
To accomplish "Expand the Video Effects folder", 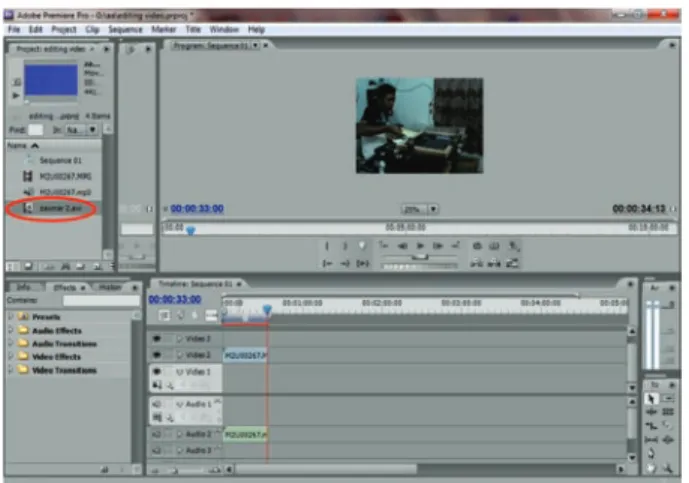I will point(11,356).
